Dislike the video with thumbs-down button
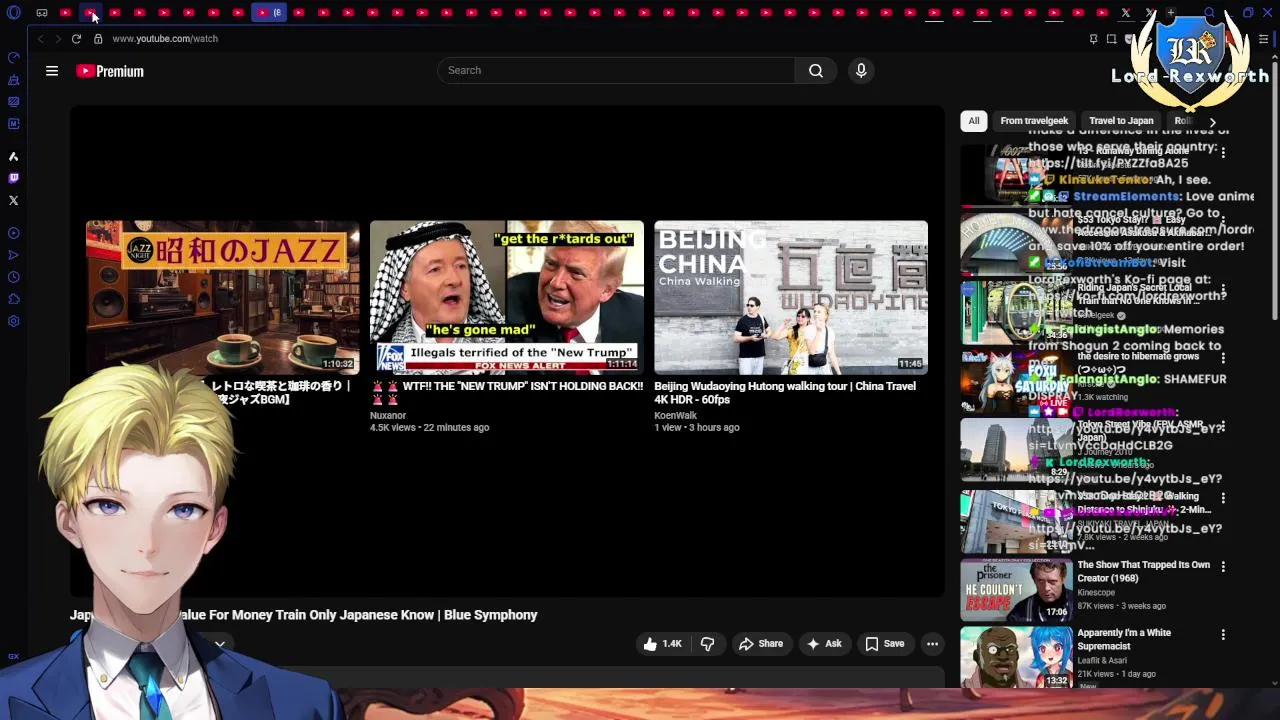 pyautogui.click(x=707, y=644)
